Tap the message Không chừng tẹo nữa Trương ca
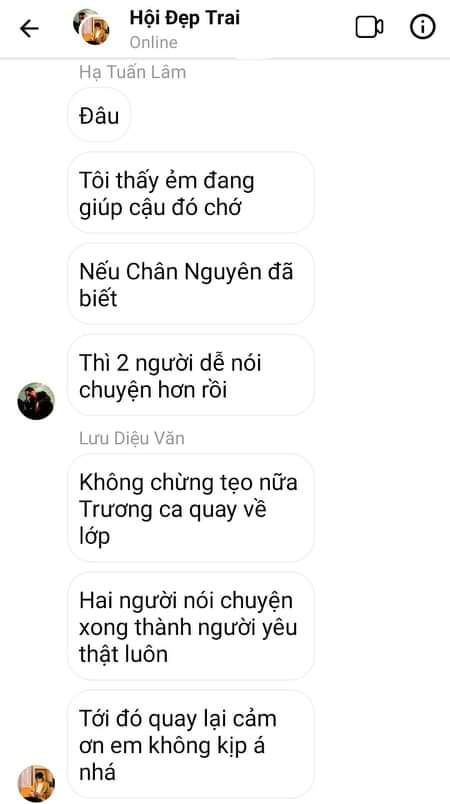The height and width of the screenshot is (804, 450). [191, 509]
